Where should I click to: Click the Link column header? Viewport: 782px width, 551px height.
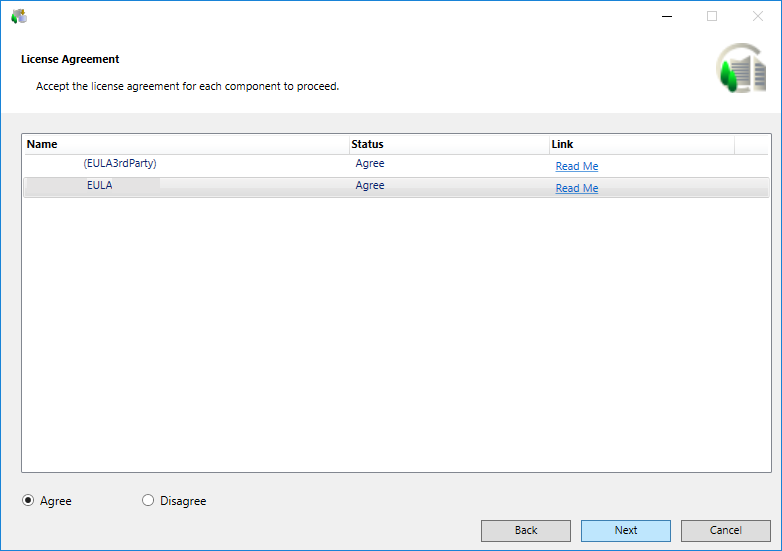click(640, 144)
